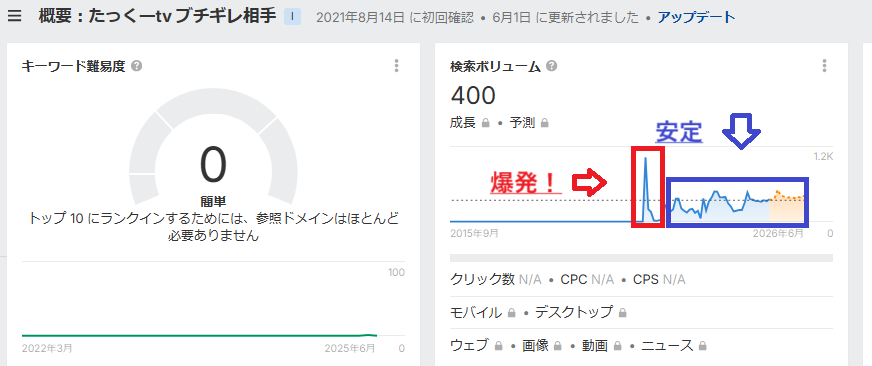Viewport: 872px width, 366px height.
Task: Click the blue I intent badge
Action: point(293,17)
